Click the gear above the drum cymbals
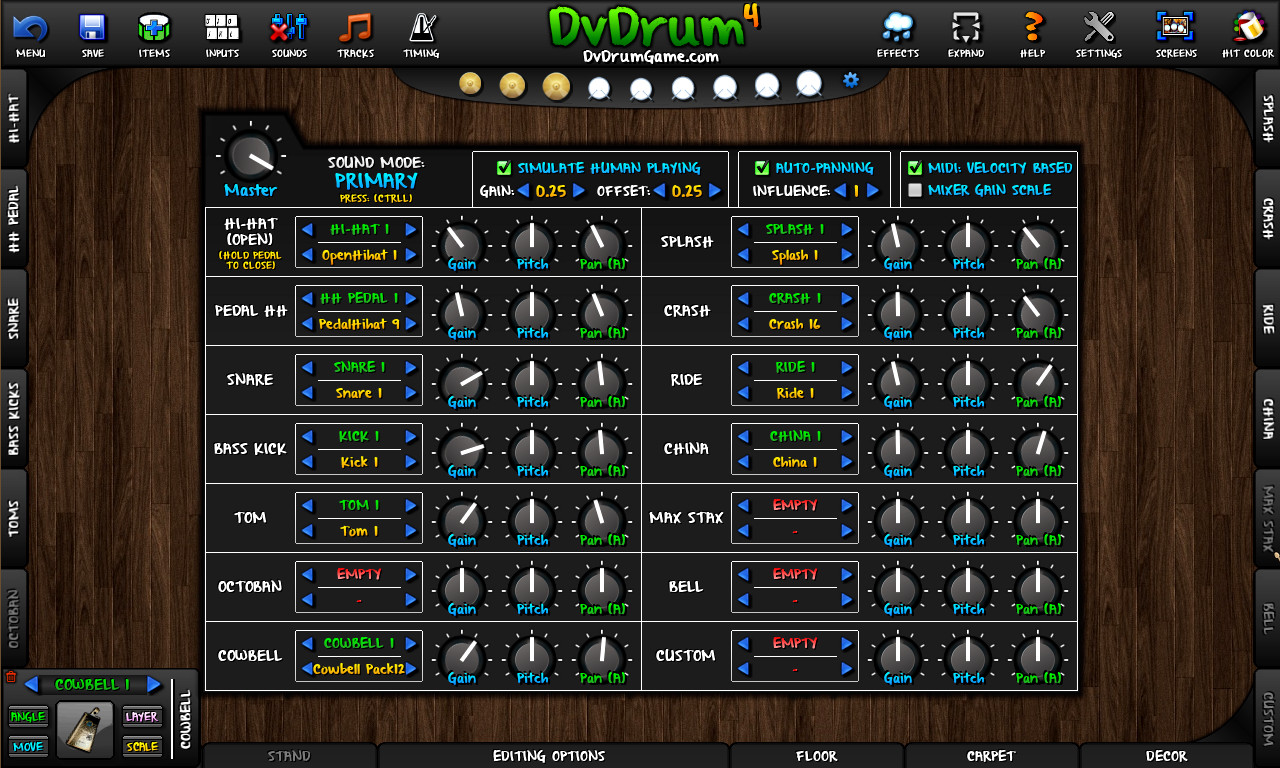Screen dimensions: 1280x768 pos(849,80)
